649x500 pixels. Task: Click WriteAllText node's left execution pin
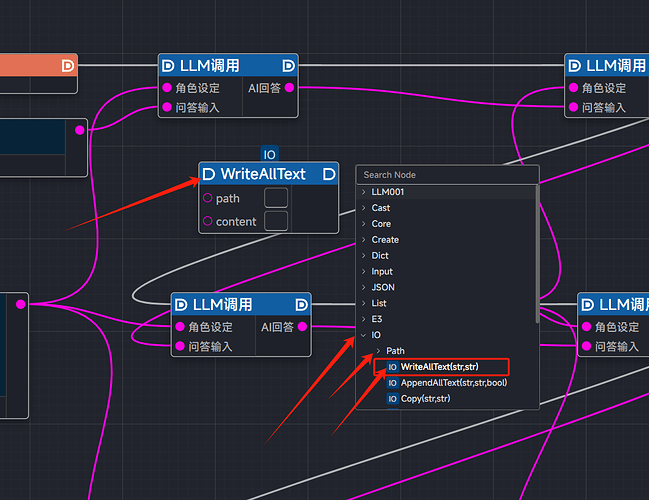(x=208, y=174)
